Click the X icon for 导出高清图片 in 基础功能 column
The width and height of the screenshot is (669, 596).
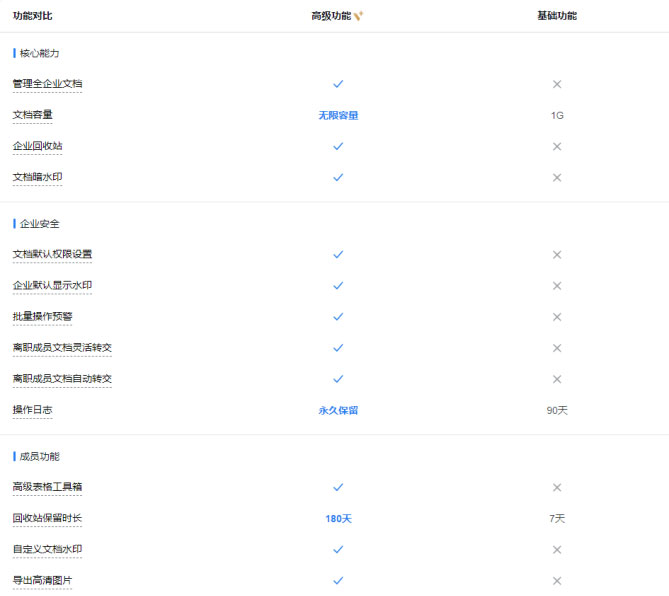(557, 581)
